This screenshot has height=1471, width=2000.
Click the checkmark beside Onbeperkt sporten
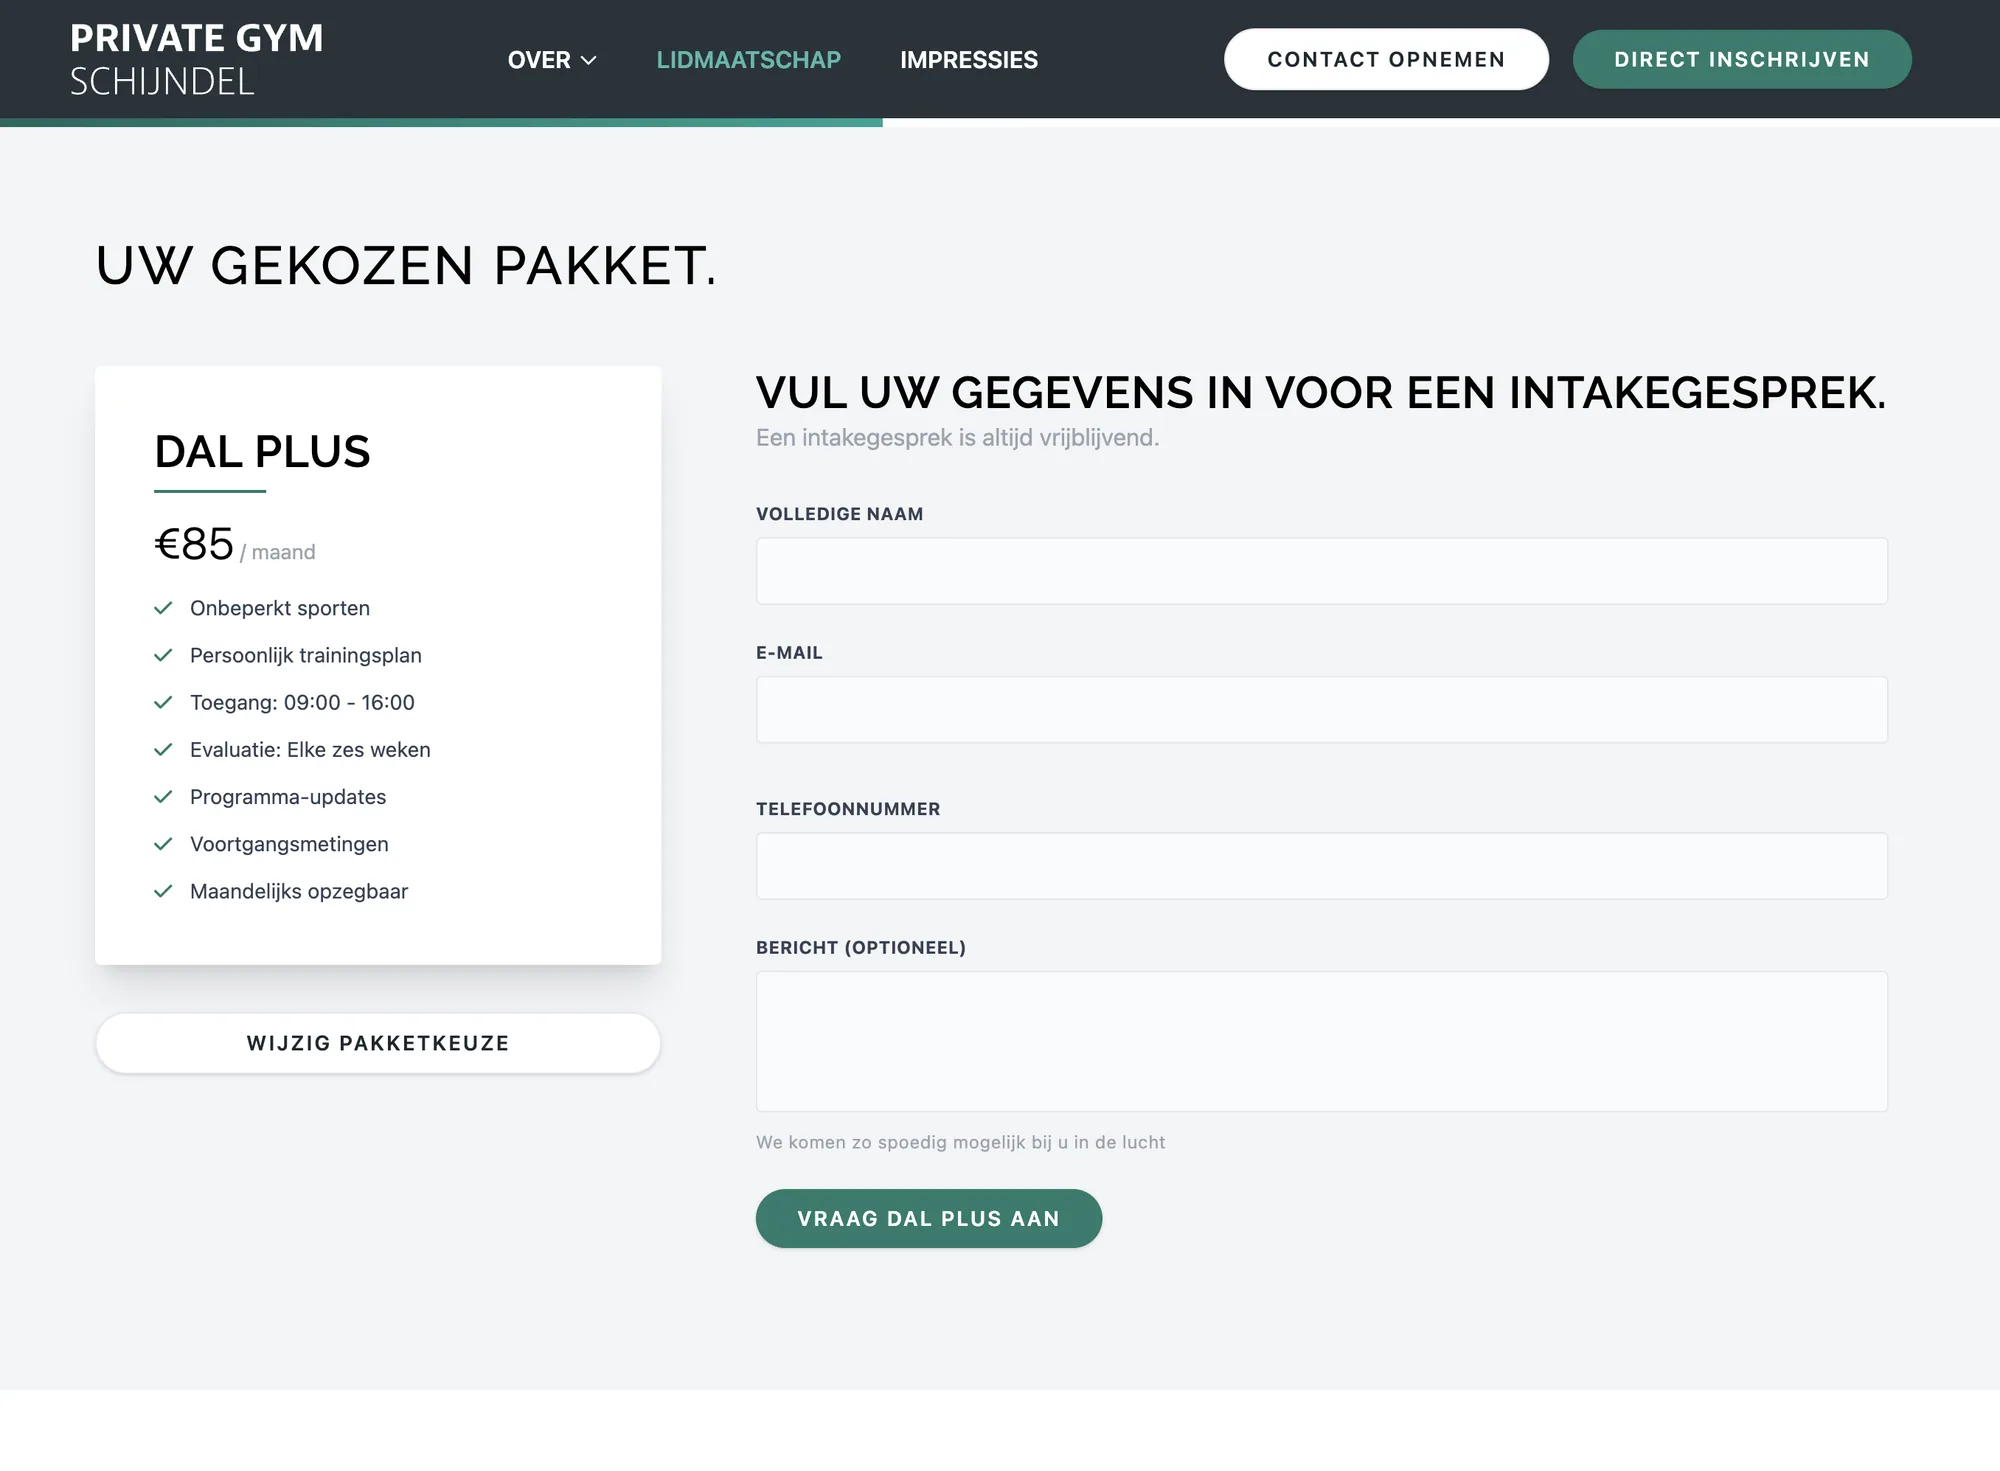coord(163,608)
